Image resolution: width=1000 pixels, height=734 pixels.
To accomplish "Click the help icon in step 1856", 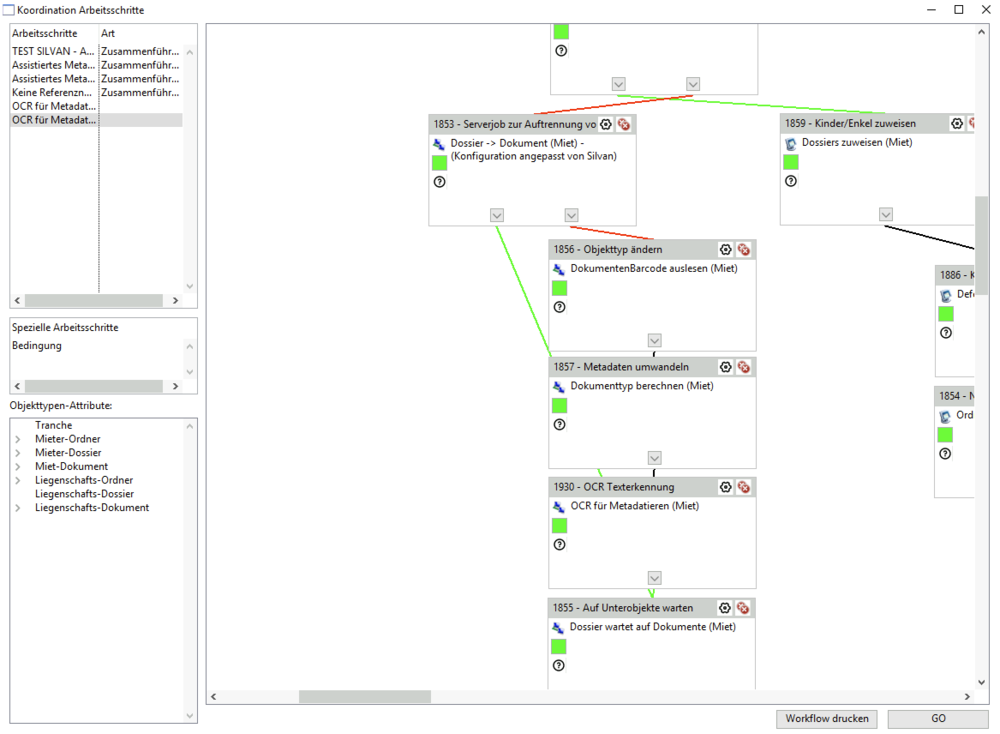I will [x=559, y=307].
